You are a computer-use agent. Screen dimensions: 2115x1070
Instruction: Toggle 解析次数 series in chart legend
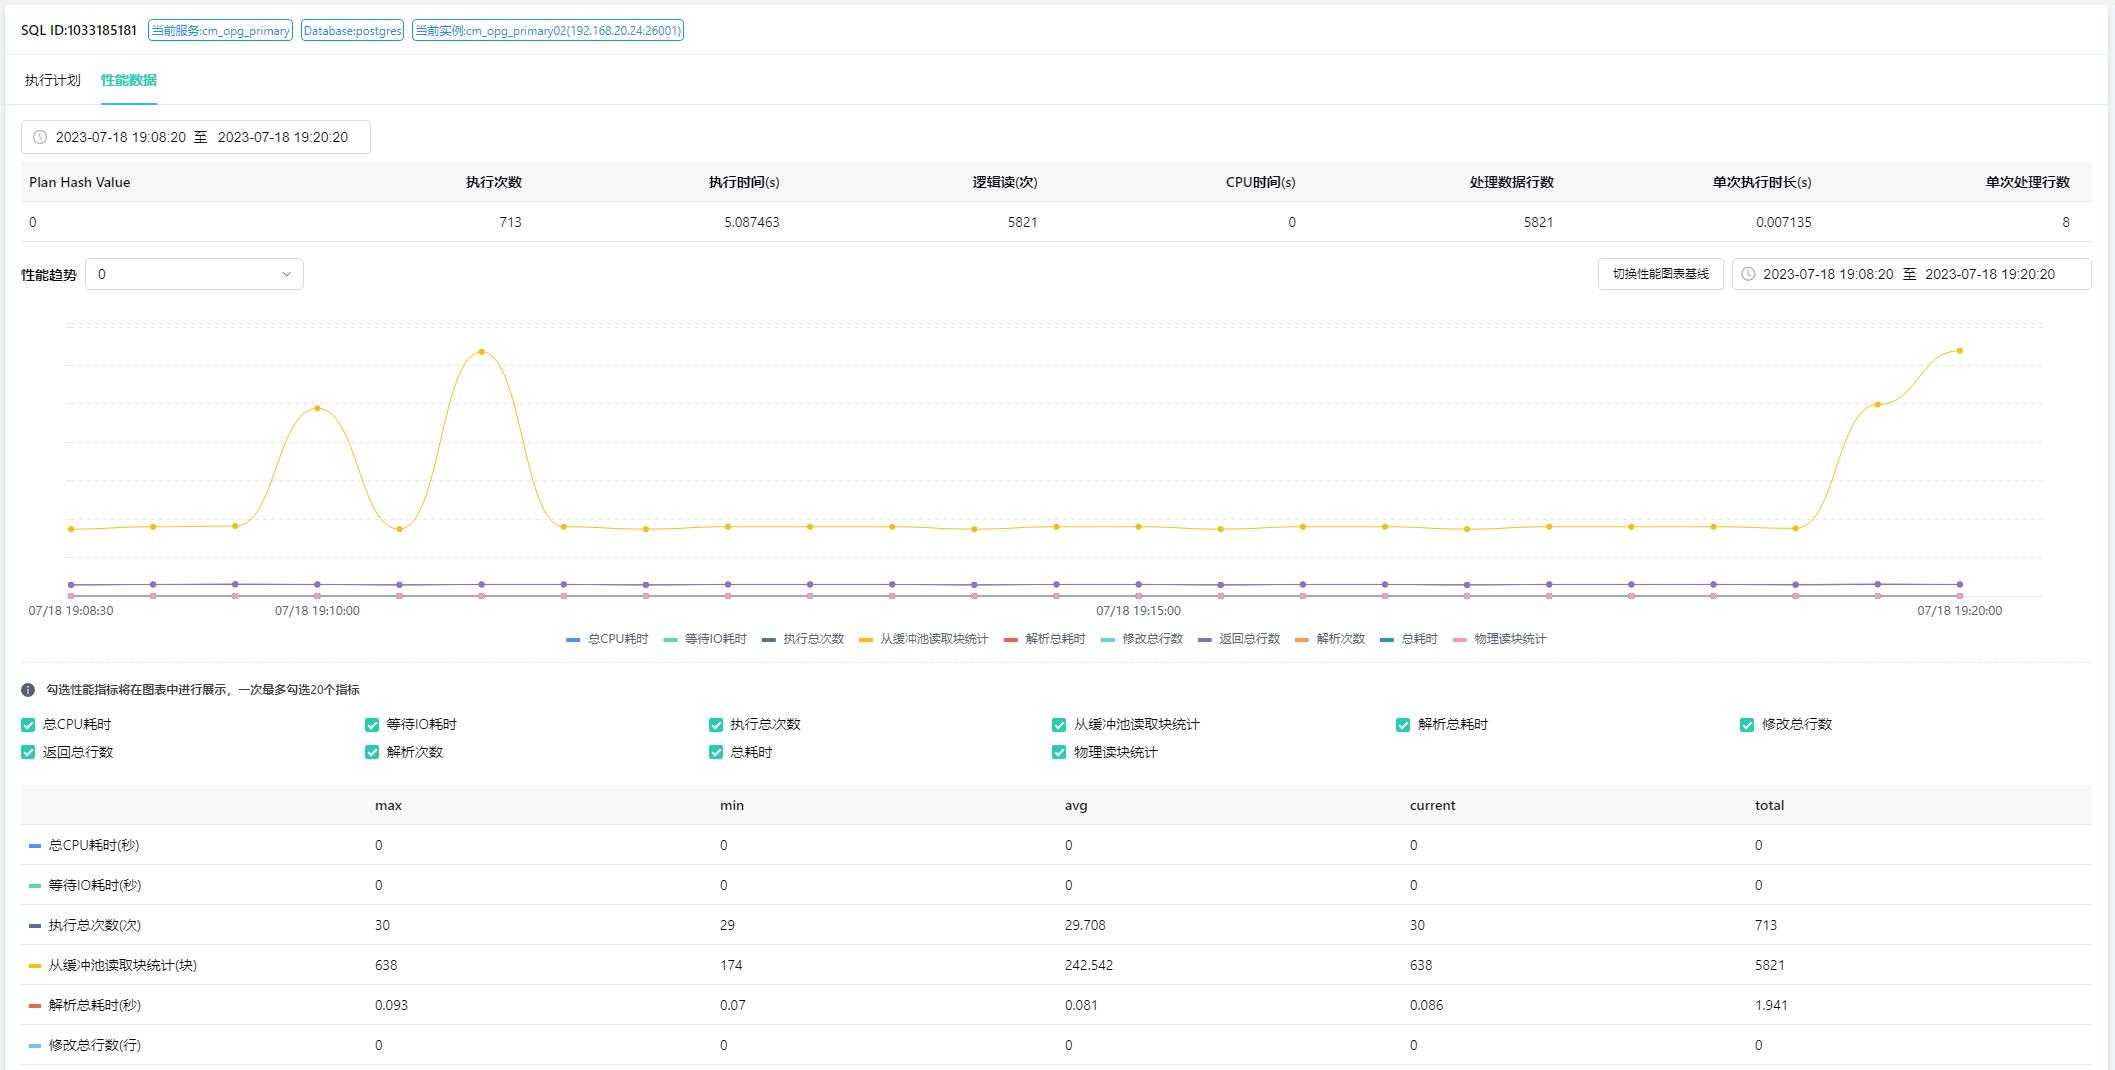click(x=1330, y=639)
